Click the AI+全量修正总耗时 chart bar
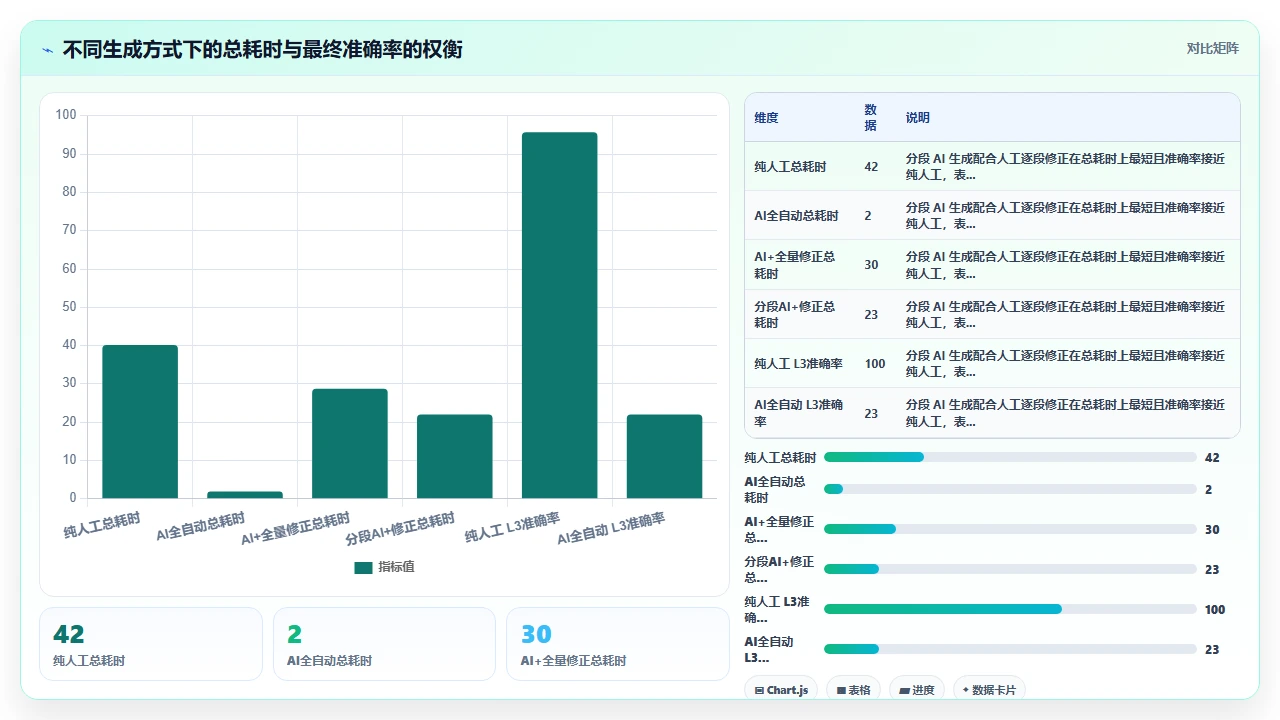The width and height of the screenshot is (1280, 720). 350,444
